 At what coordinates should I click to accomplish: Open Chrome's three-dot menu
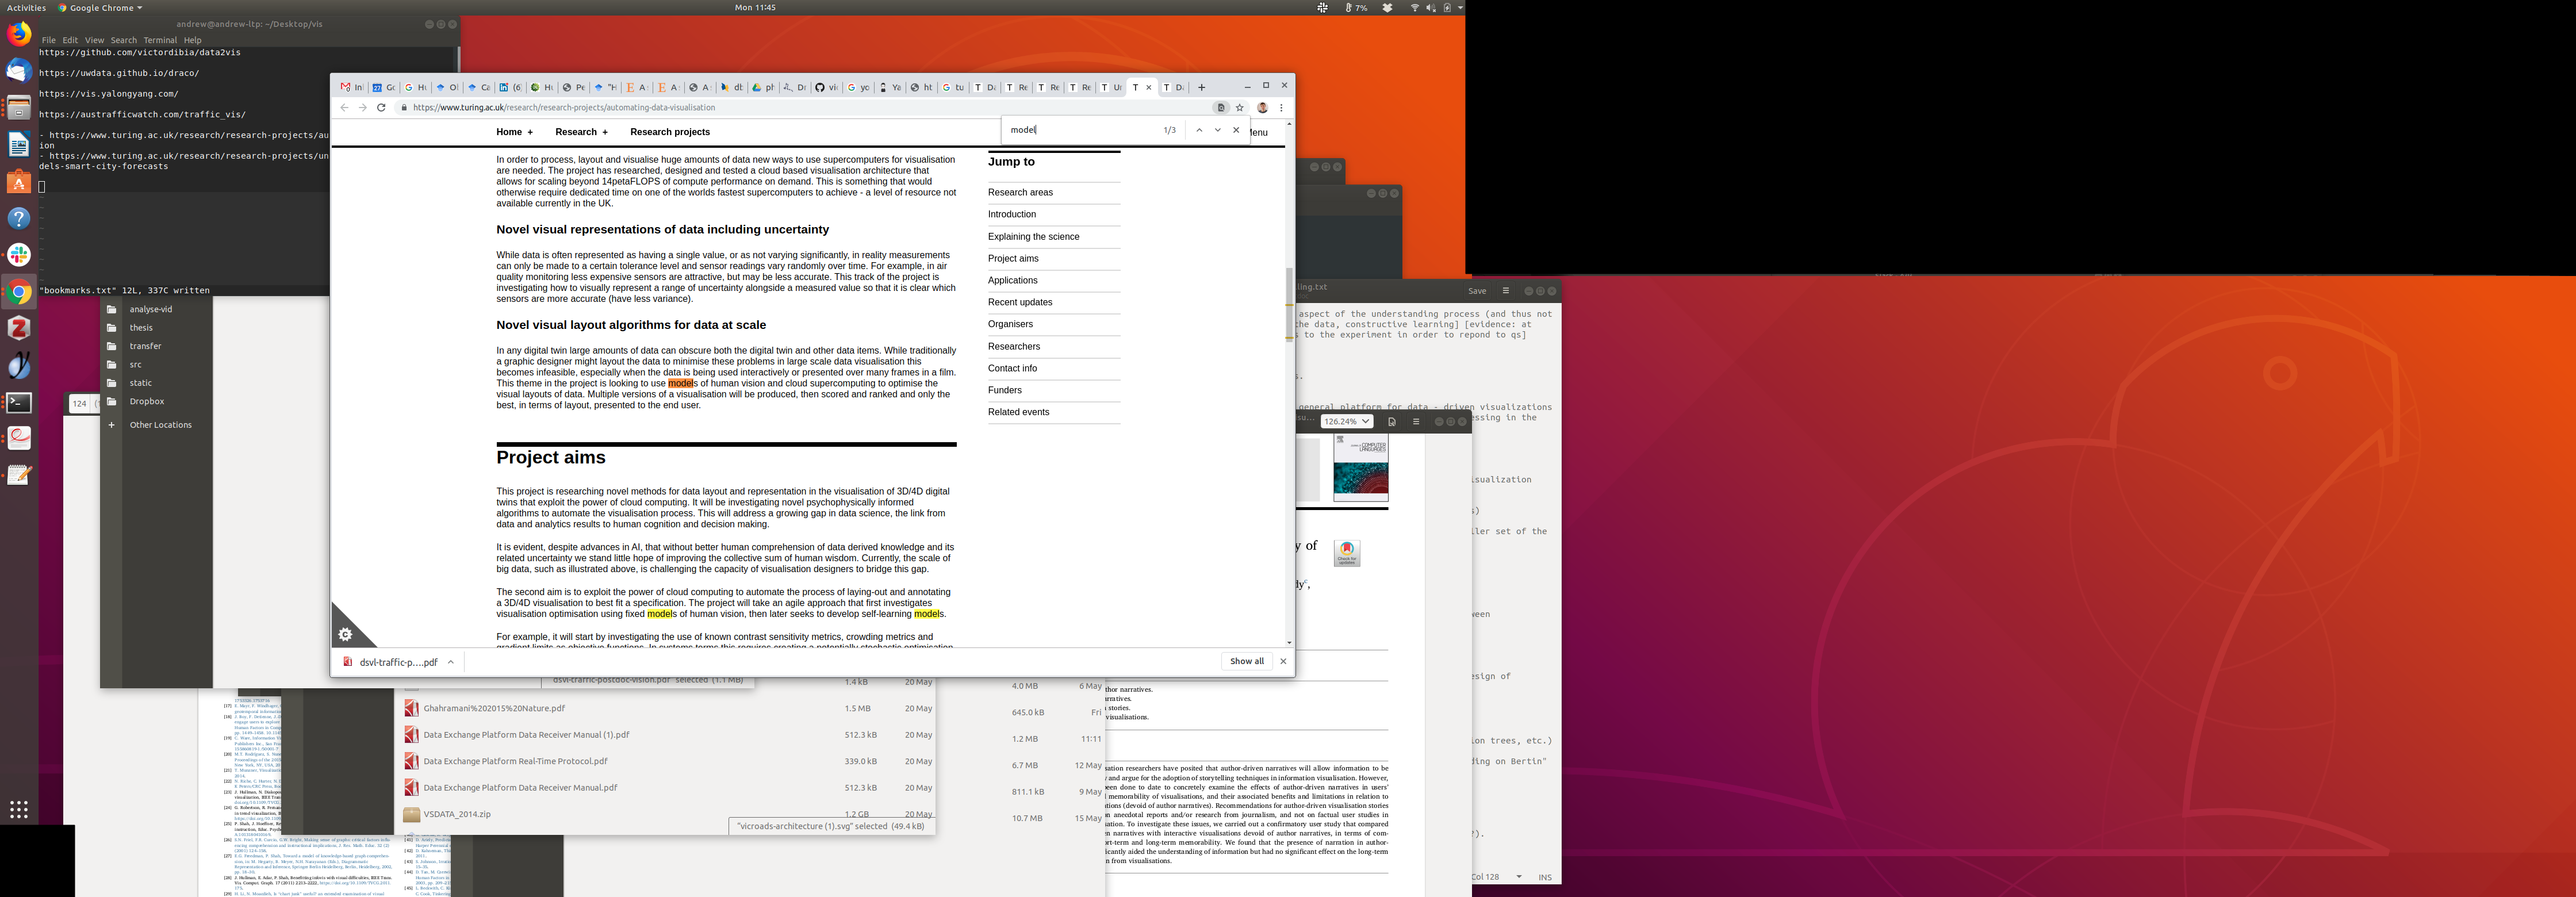coord(1281,108)
